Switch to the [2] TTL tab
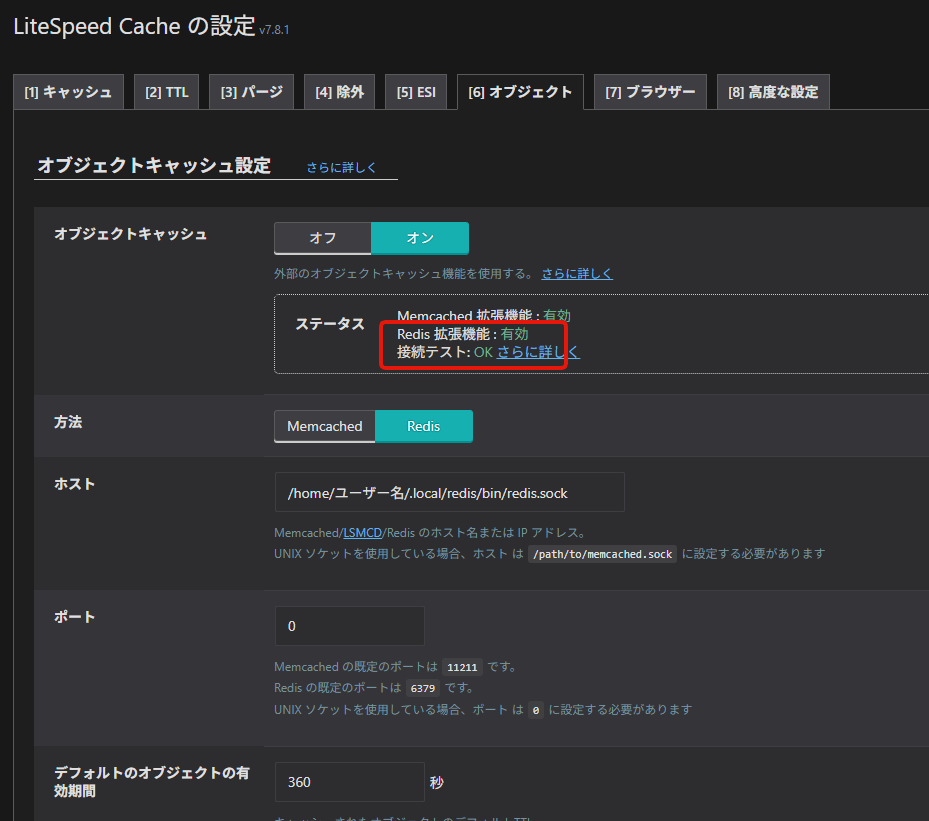Screen dimensions: 929x821 (166, 92)
